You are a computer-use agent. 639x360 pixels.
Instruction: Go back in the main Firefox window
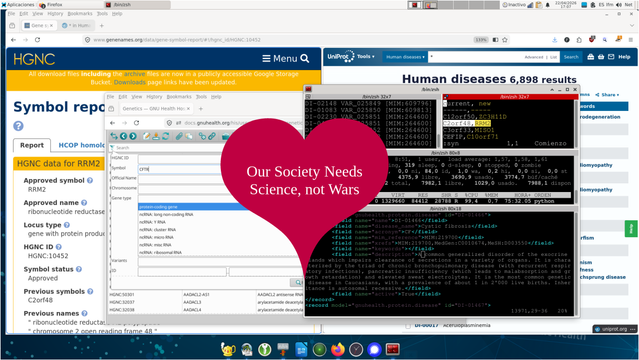(x=13, y=40)
